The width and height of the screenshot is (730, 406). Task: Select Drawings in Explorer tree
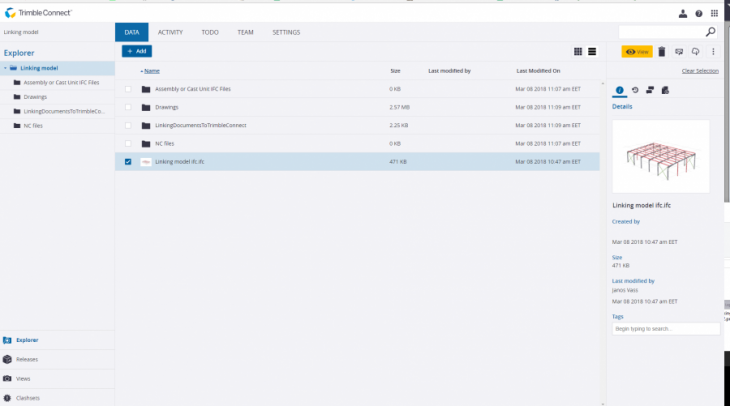(35, 97)
